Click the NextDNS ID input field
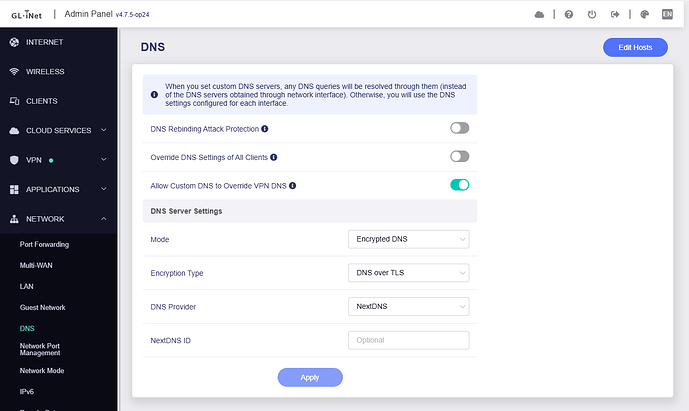Screen dimensions: 689x411 pos(409,340)
